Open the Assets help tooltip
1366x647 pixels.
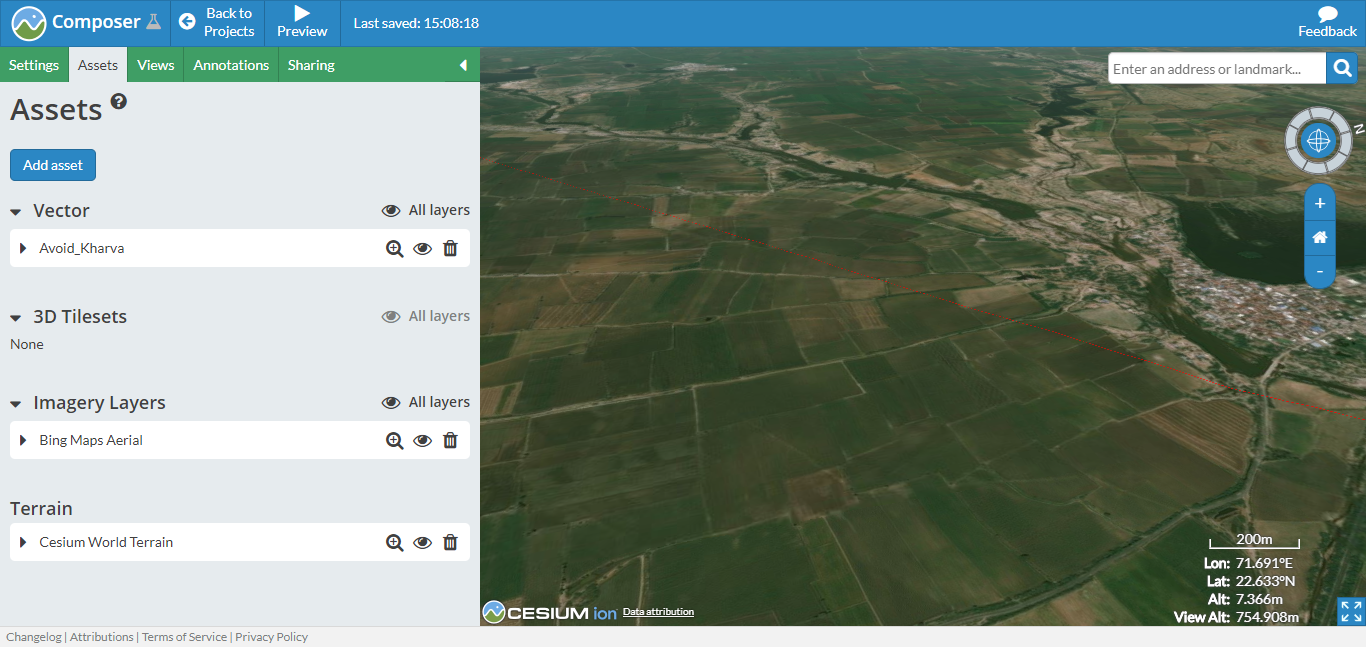tap(119, 100)
